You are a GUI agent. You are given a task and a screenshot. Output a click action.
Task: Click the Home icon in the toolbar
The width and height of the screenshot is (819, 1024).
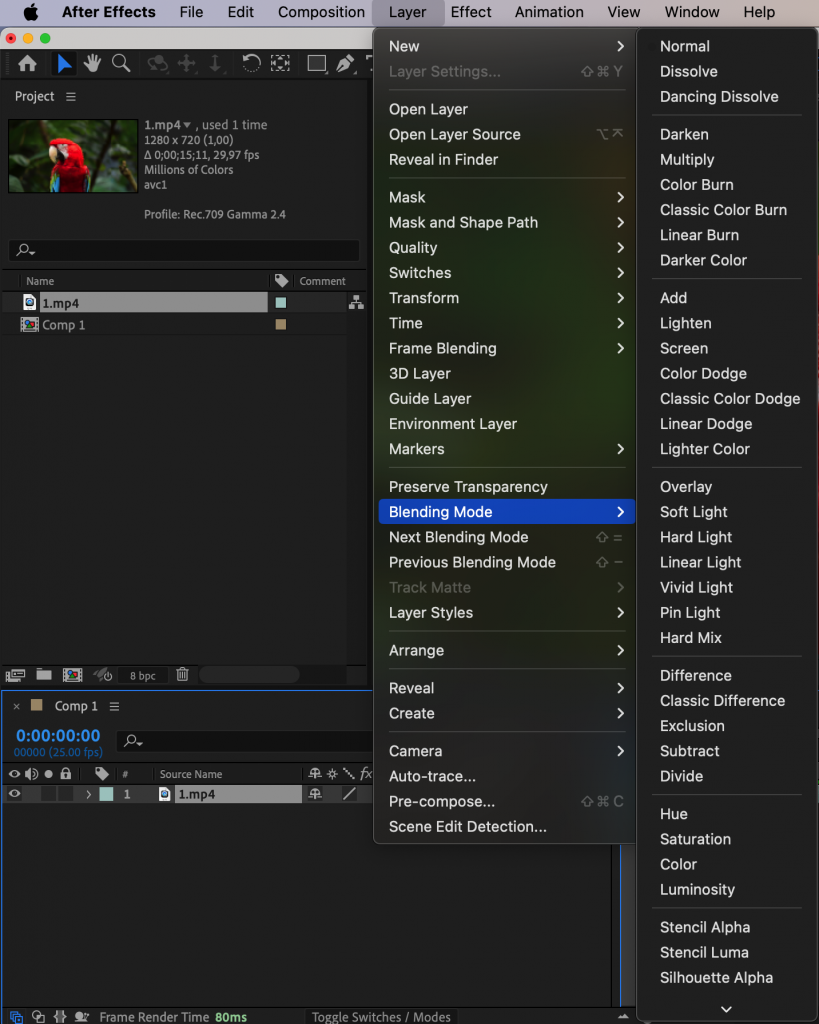coord(27,63)
